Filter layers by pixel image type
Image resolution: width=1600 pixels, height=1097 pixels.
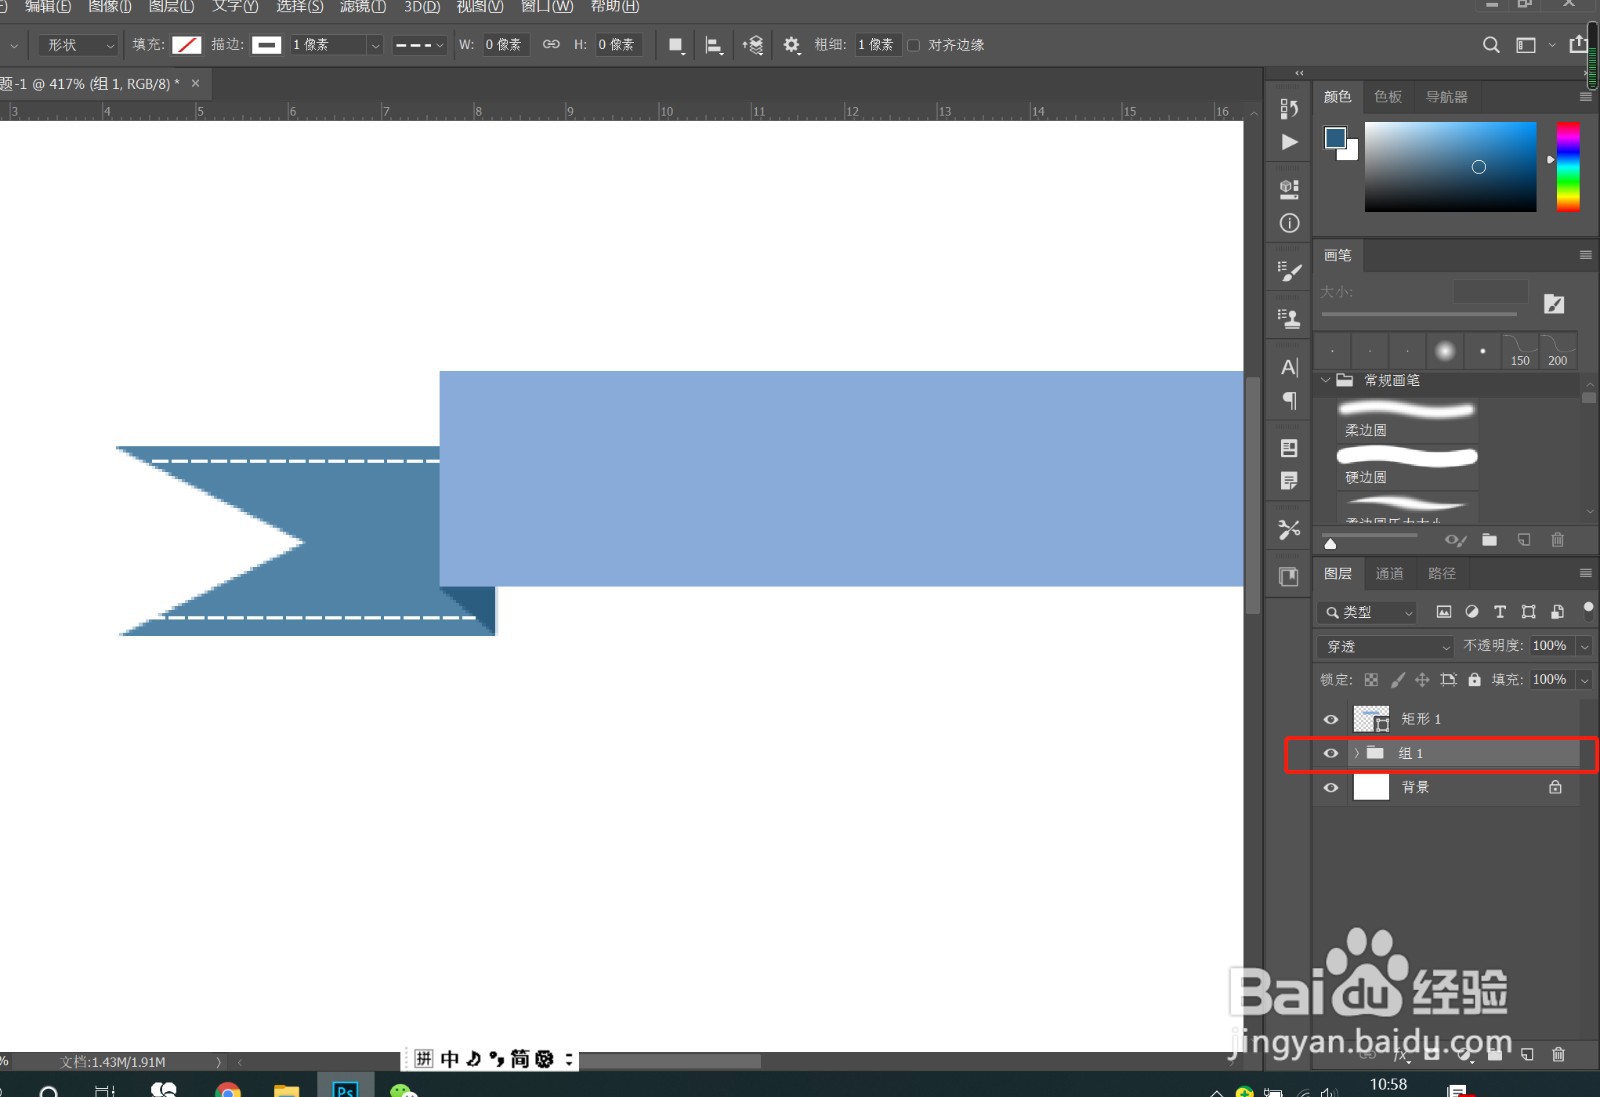[x=1443, y=612]
